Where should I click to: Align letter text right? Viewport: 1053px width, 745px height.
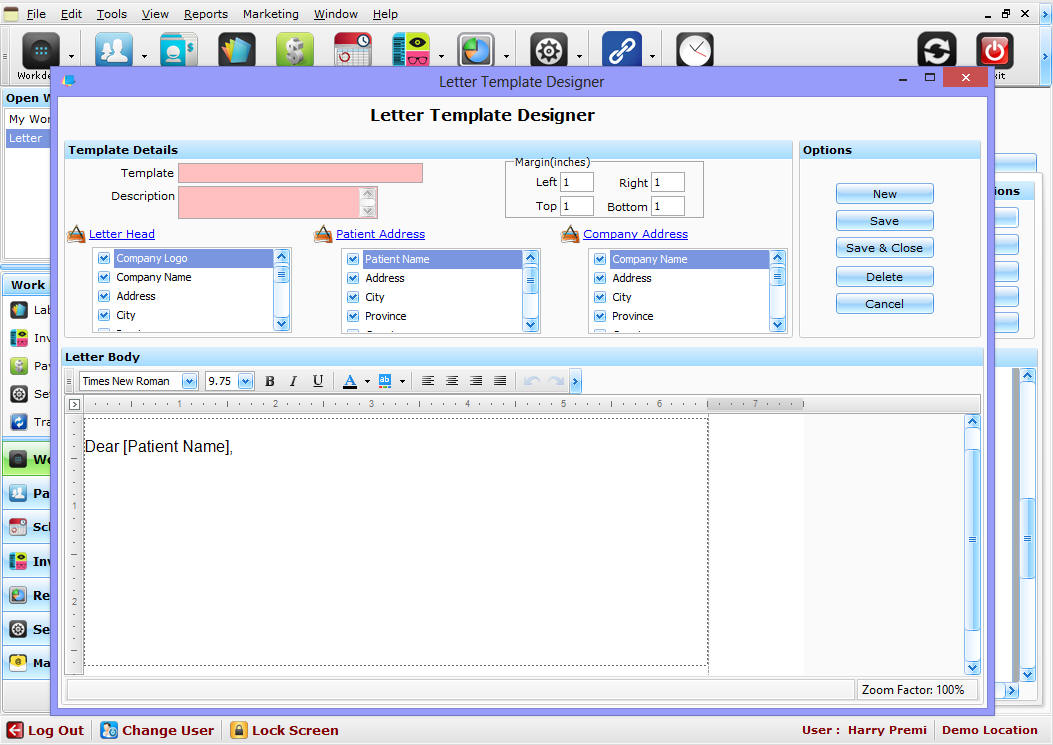point(476,381)
